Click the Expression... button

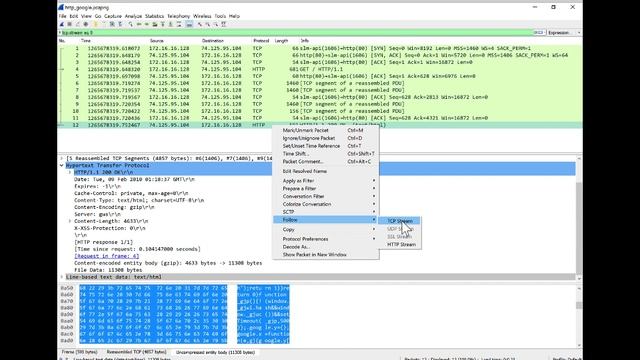pyautogui.click(x=560, y=33)
